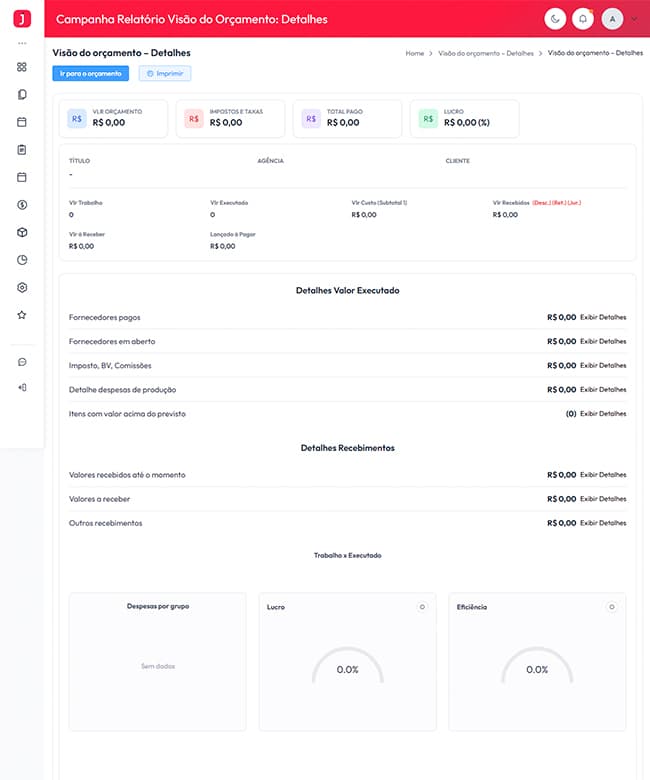Open the cube icon in sidebar
The width and height of the screenshot is (650, 780).
tap(22, 232)
